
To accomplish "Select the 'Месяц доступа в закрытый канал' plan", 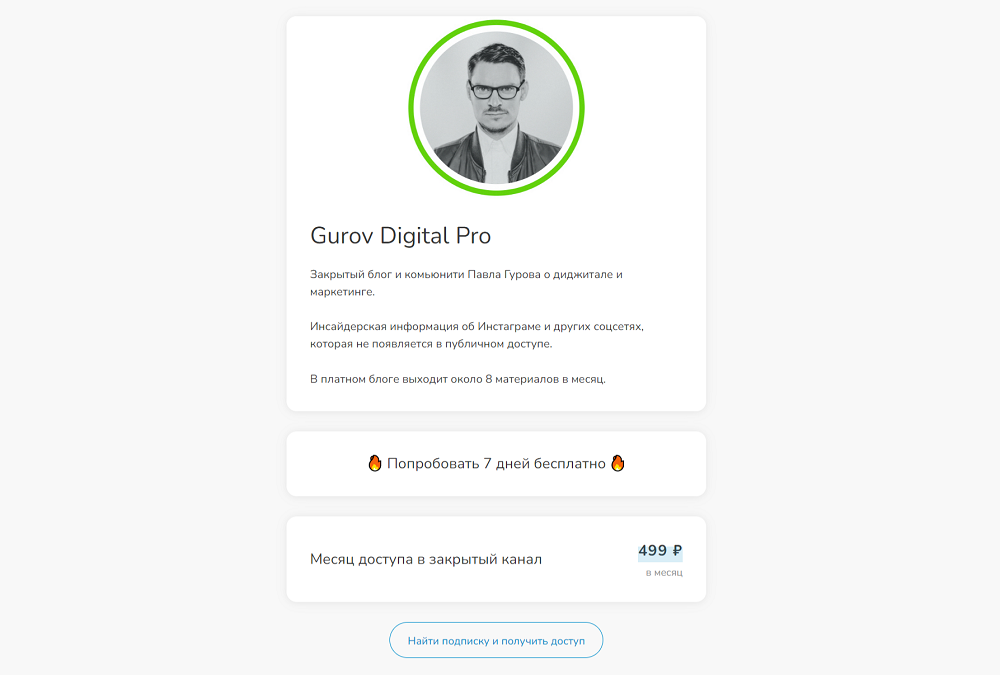I will [496, 559].
